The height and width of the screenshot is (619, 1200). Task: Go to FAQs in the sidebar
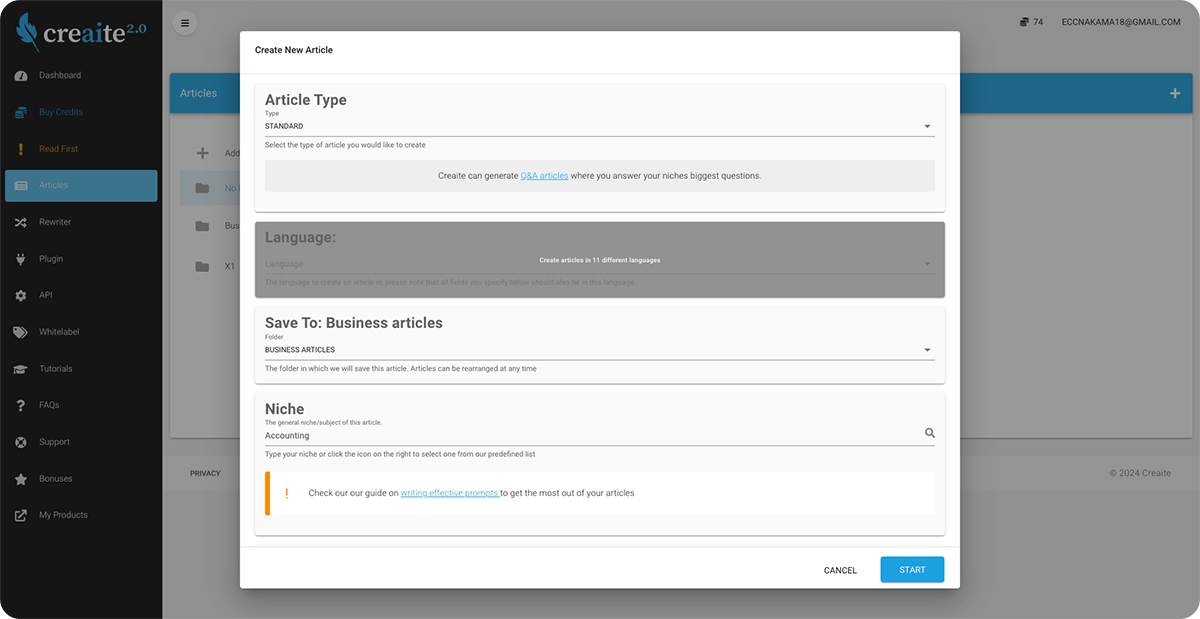point(49,405)
